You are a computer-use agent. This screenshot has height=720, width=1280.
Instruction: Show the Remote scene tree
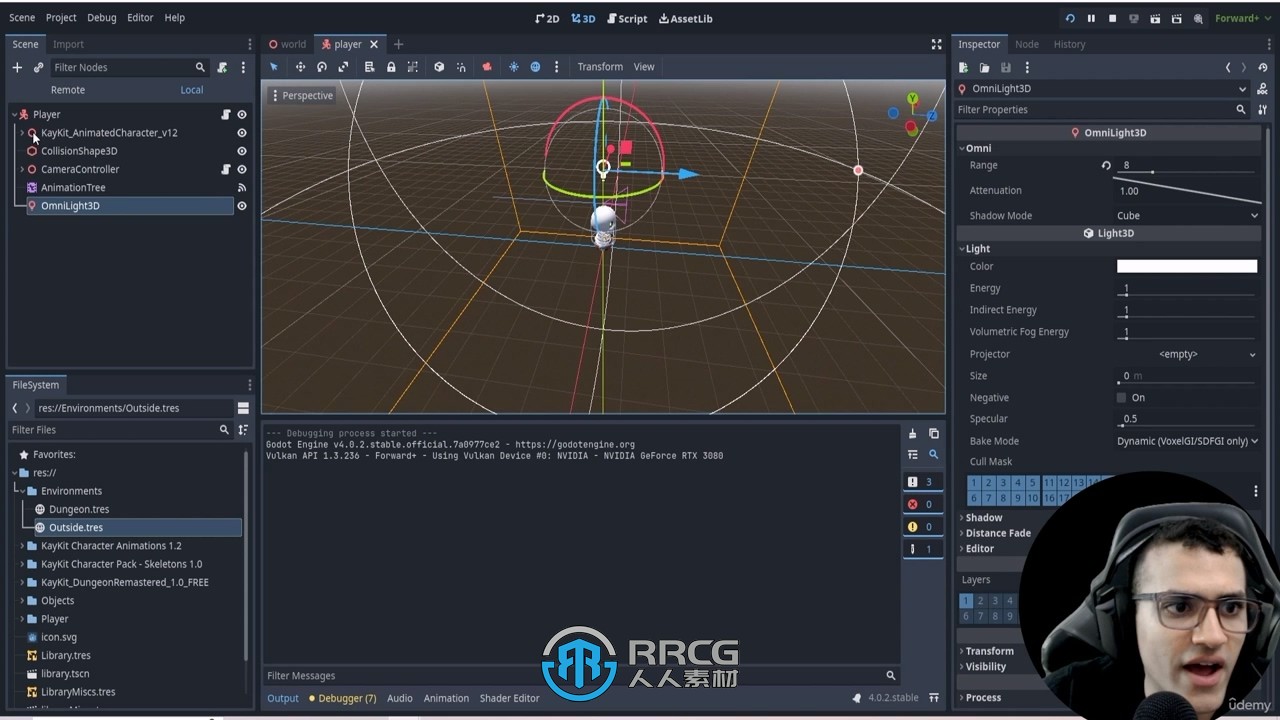(x=68, y=90)
